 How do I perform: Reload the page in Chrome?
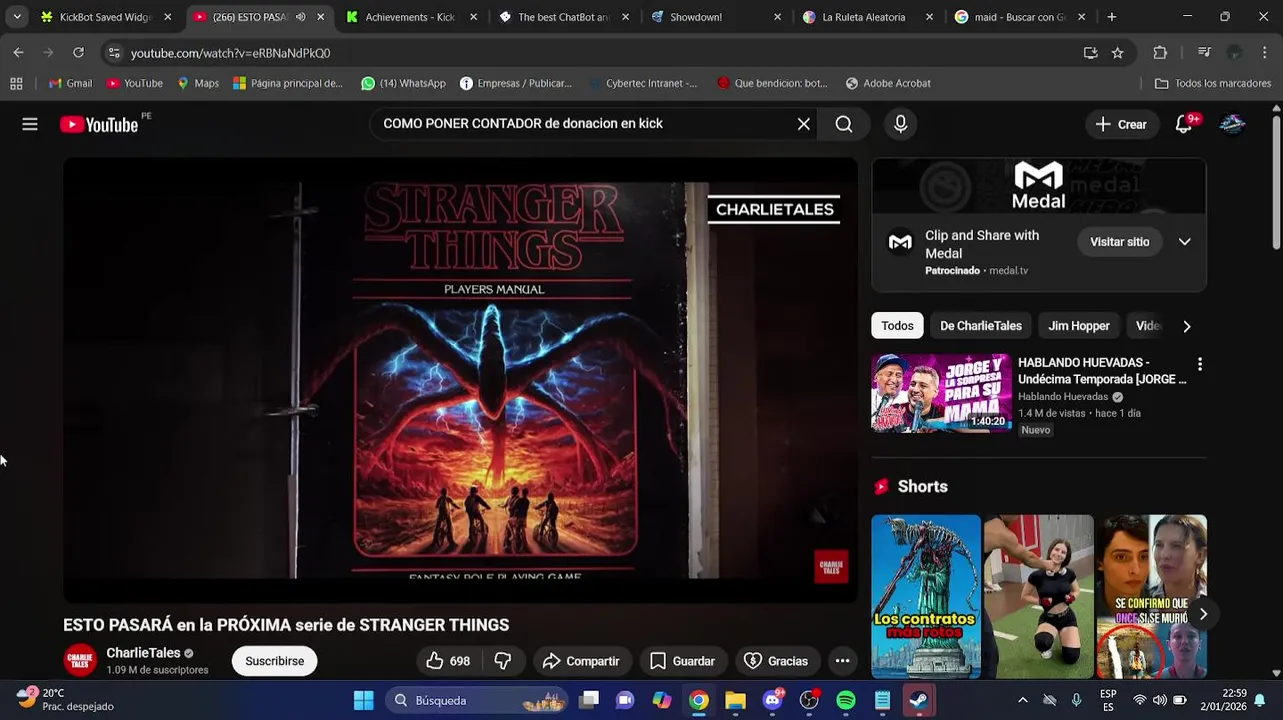78,53
